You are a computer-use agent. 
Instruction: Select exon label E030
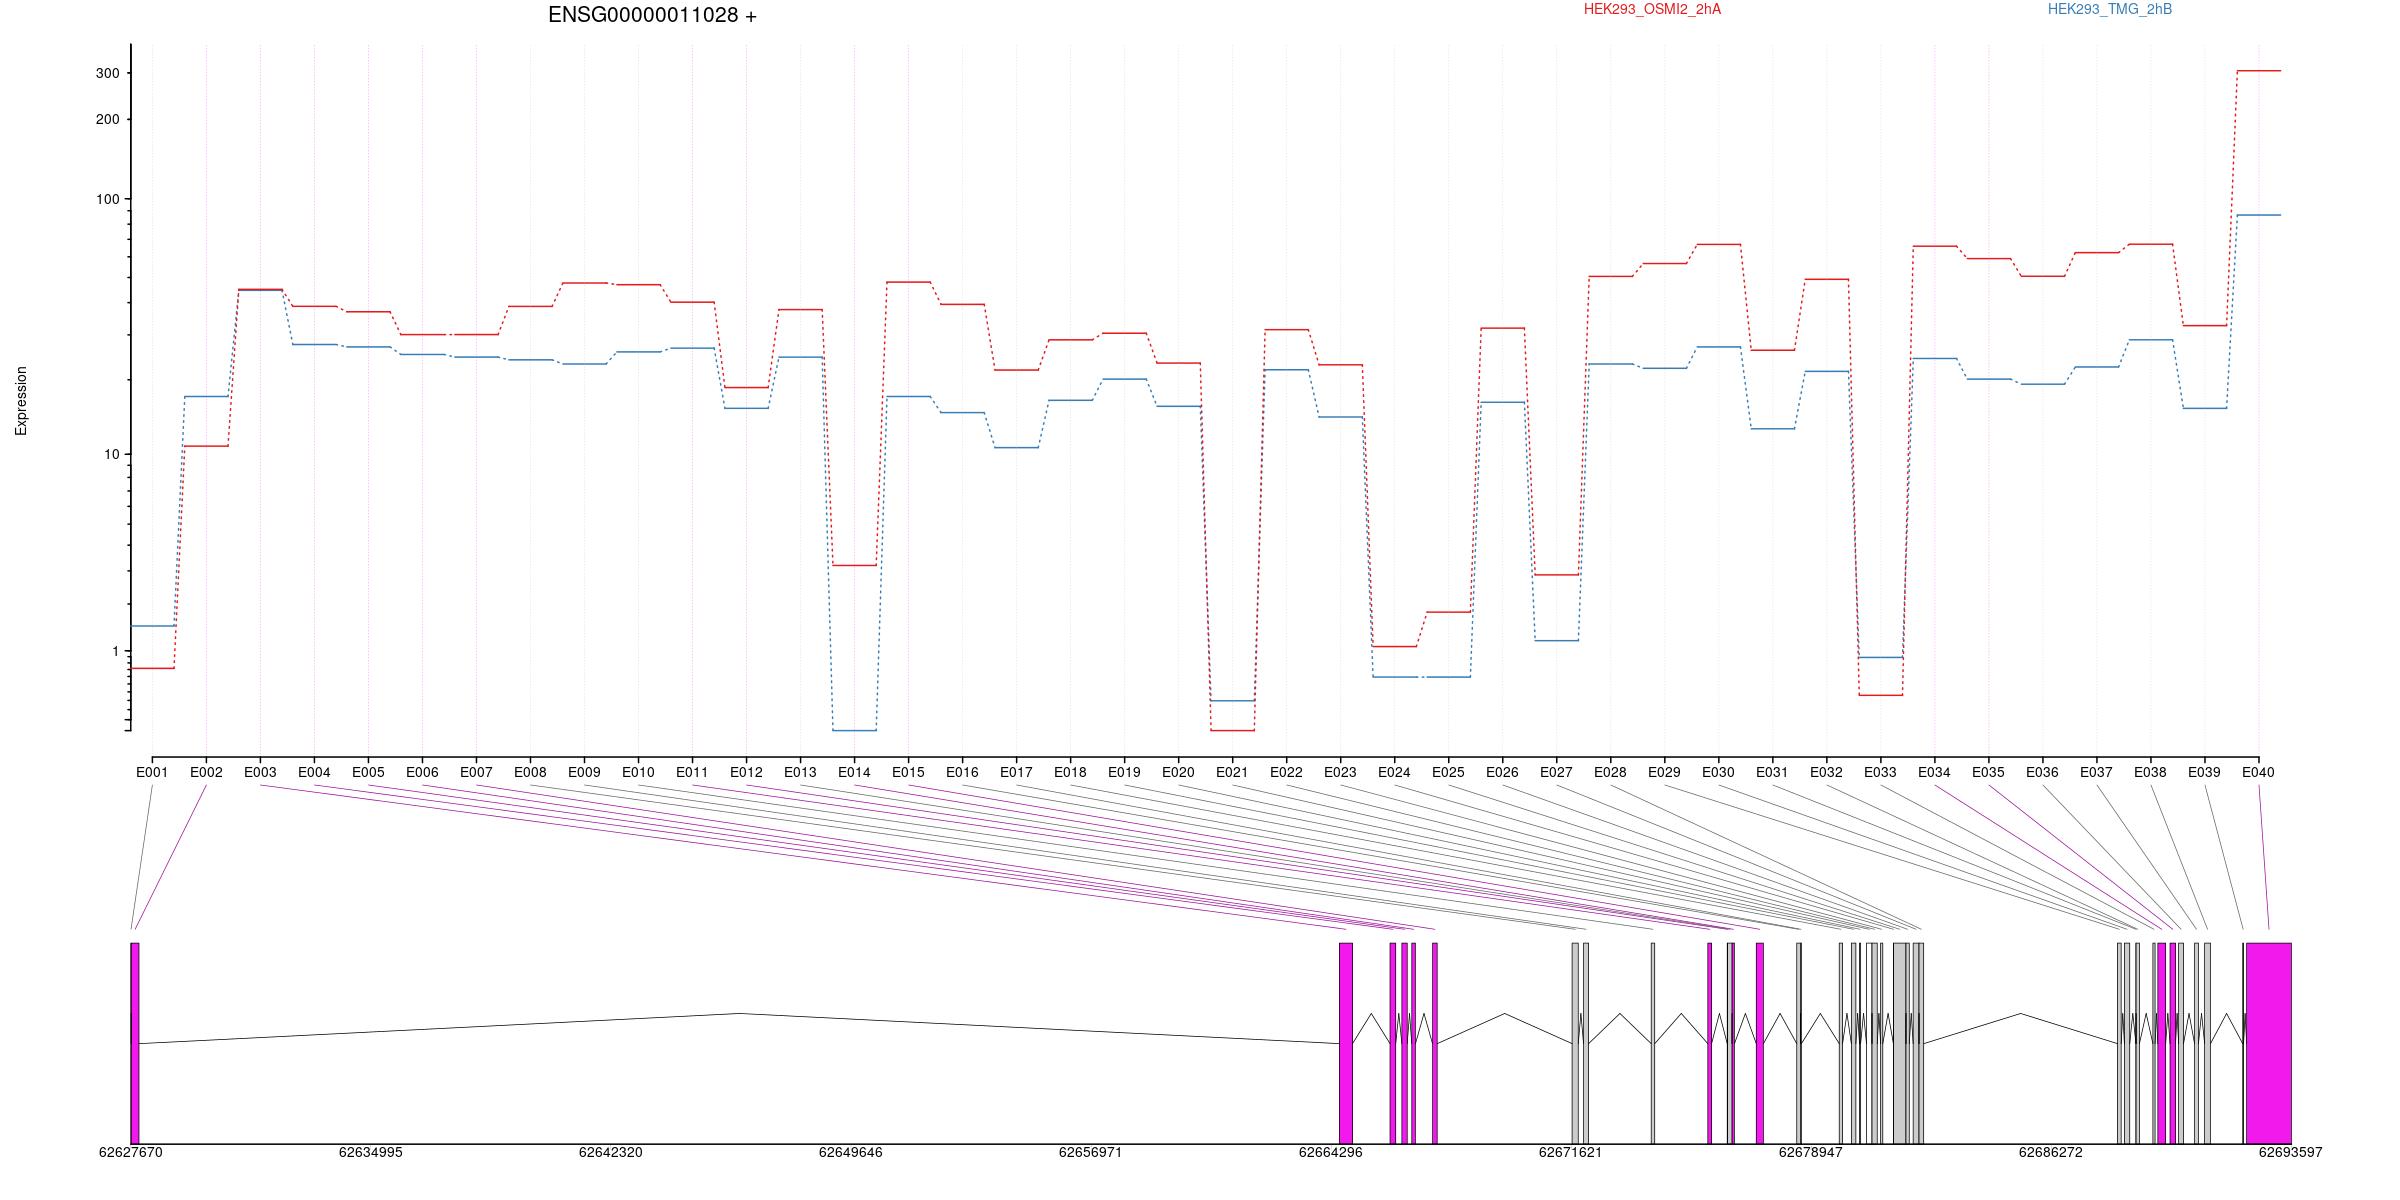pyautogui.click(x=1718, y=772)
